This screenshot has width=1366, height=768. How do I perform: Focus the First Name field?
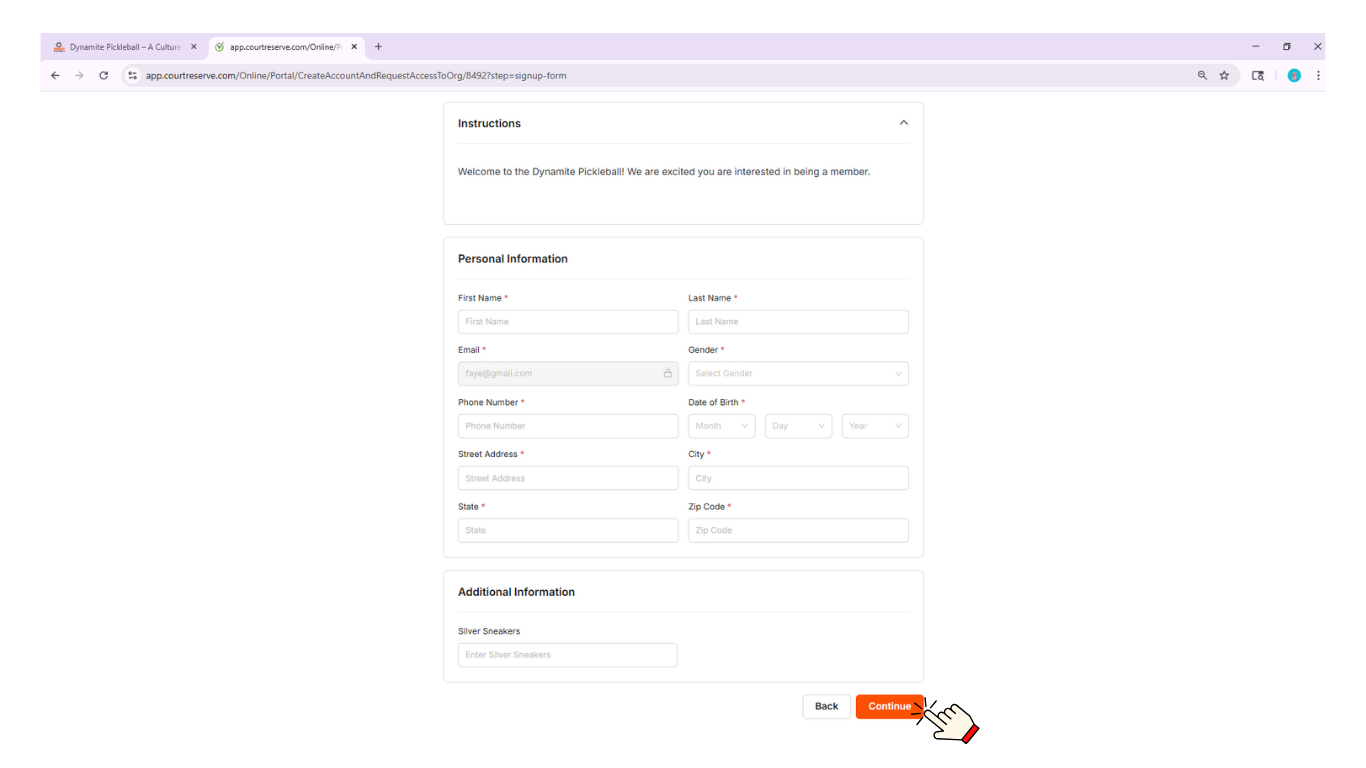568,322
